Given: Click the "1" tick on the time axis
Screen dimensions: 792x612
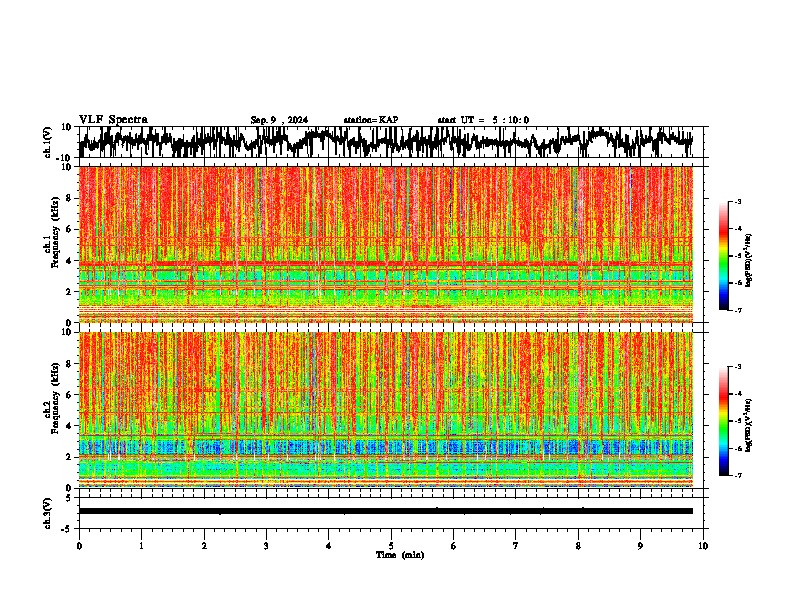Looking at the screenshot, I should (141, 546).
